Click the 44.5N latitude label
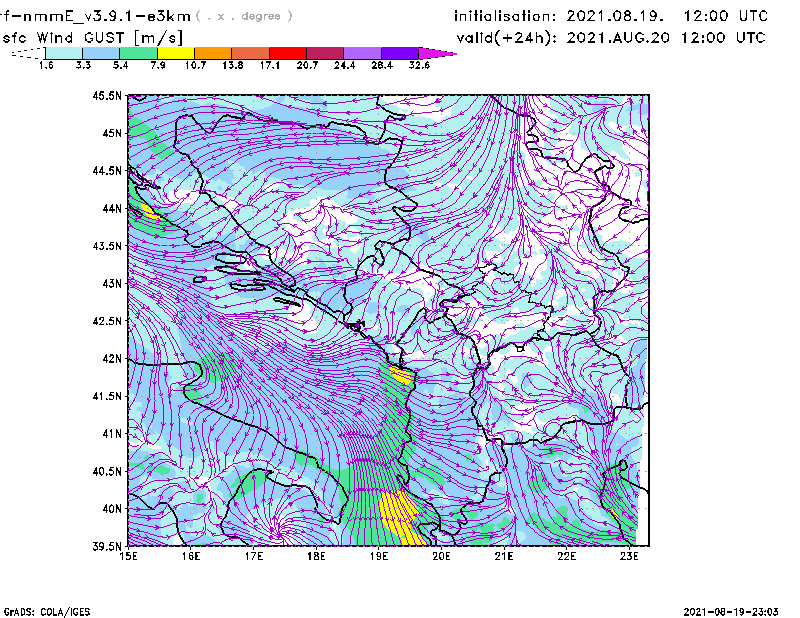This screenshot has height=618, width=800. (x=107, y=171)
